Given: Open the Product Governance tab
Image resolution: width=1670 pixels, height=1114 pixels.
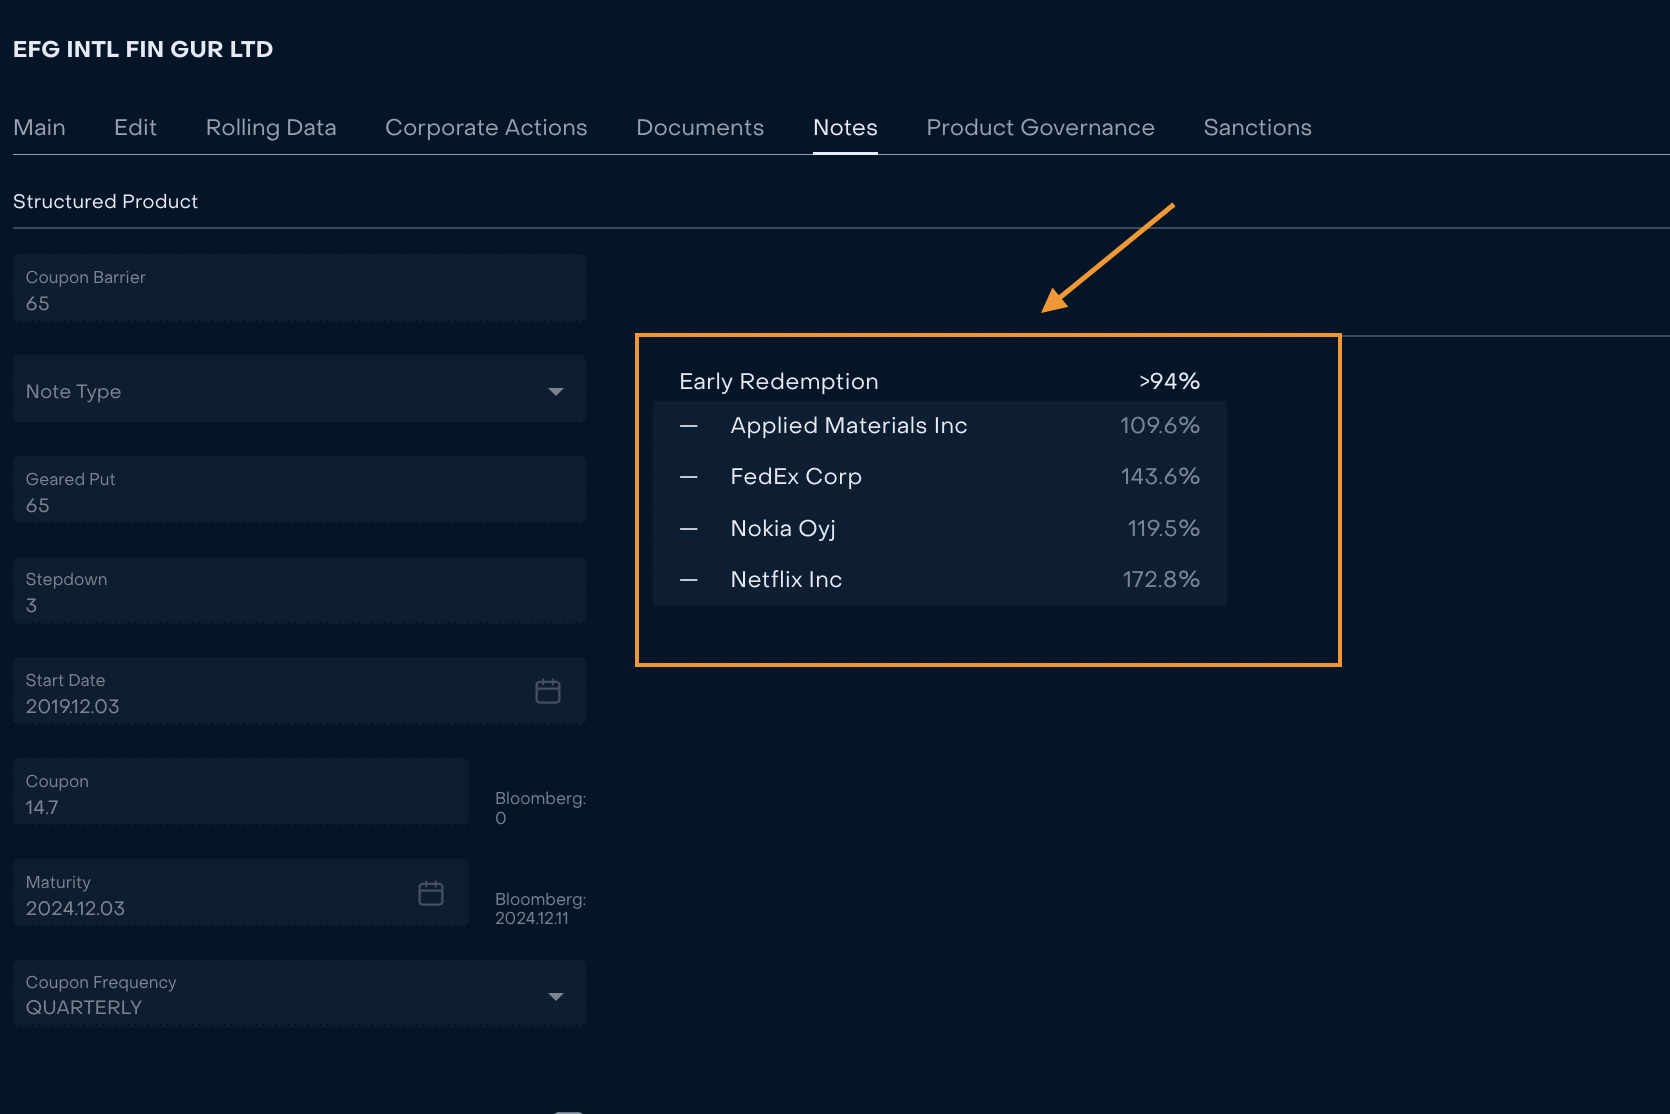Looking at the screenshot, I should [1040, 127].
